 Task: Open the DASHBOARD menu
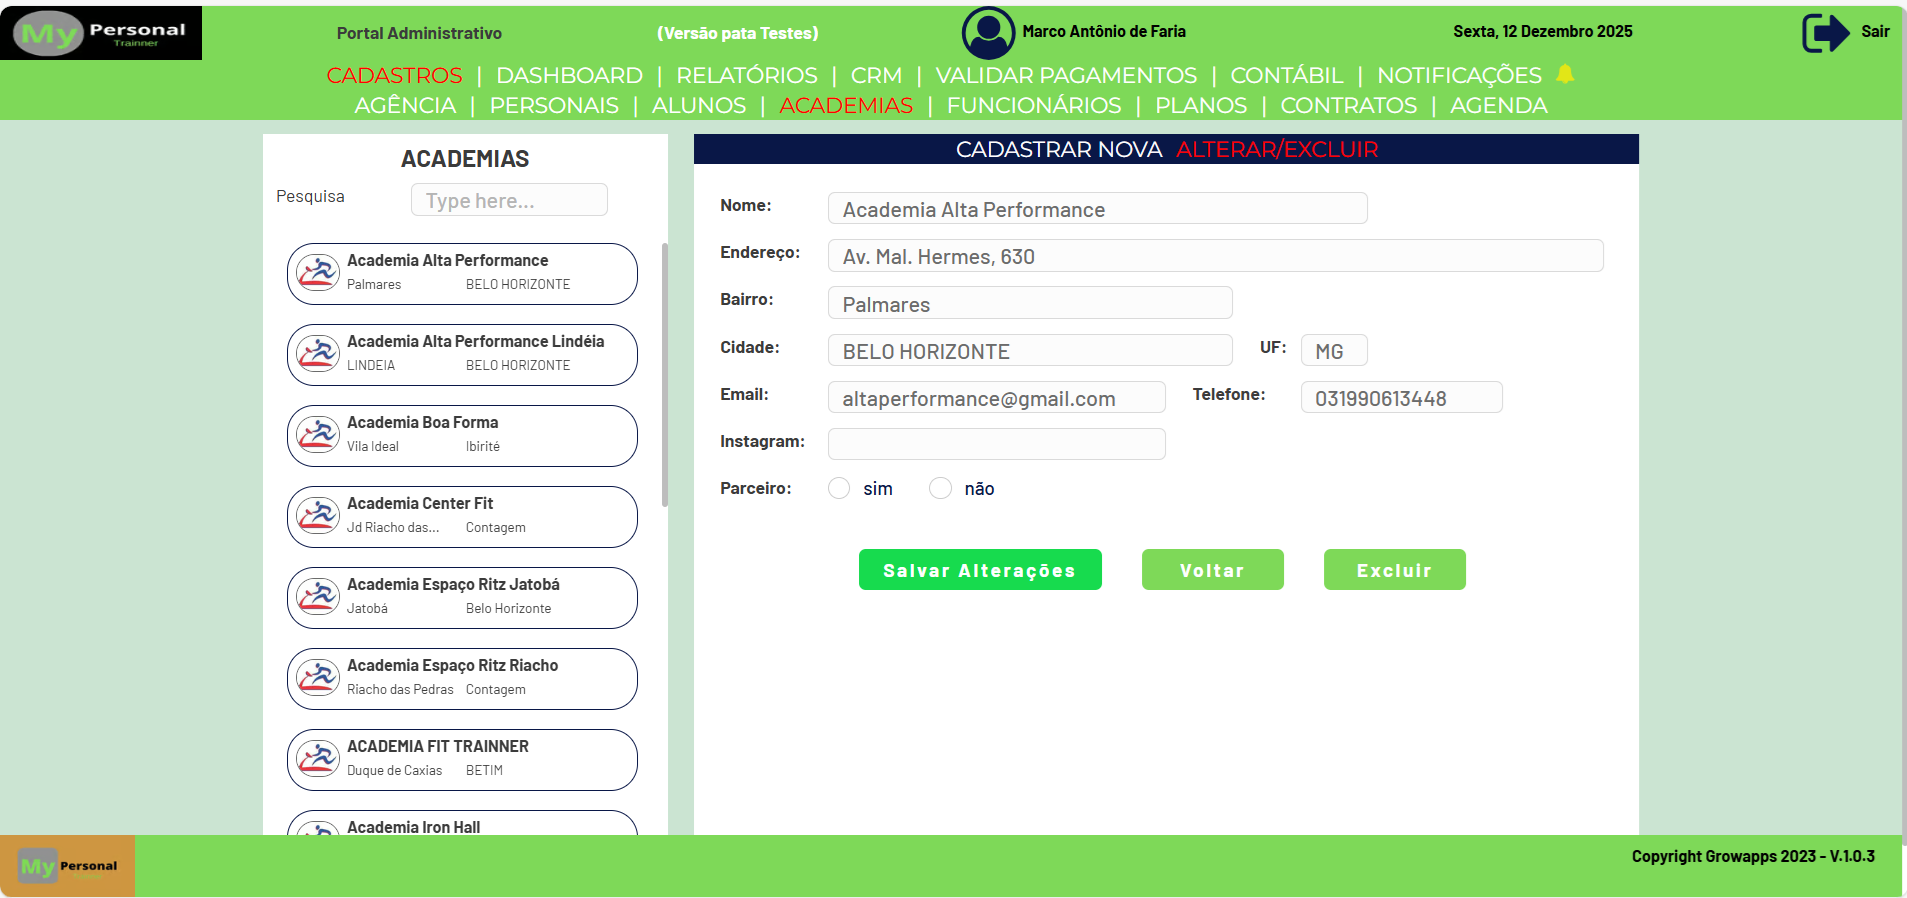569,75
